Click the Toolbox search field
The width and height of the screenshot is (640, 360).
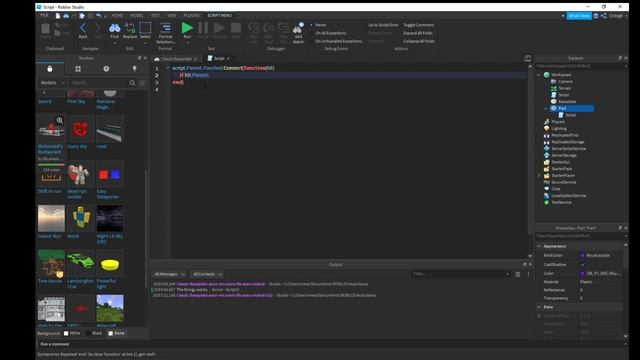pyautogui.click(x=99, y=83)
